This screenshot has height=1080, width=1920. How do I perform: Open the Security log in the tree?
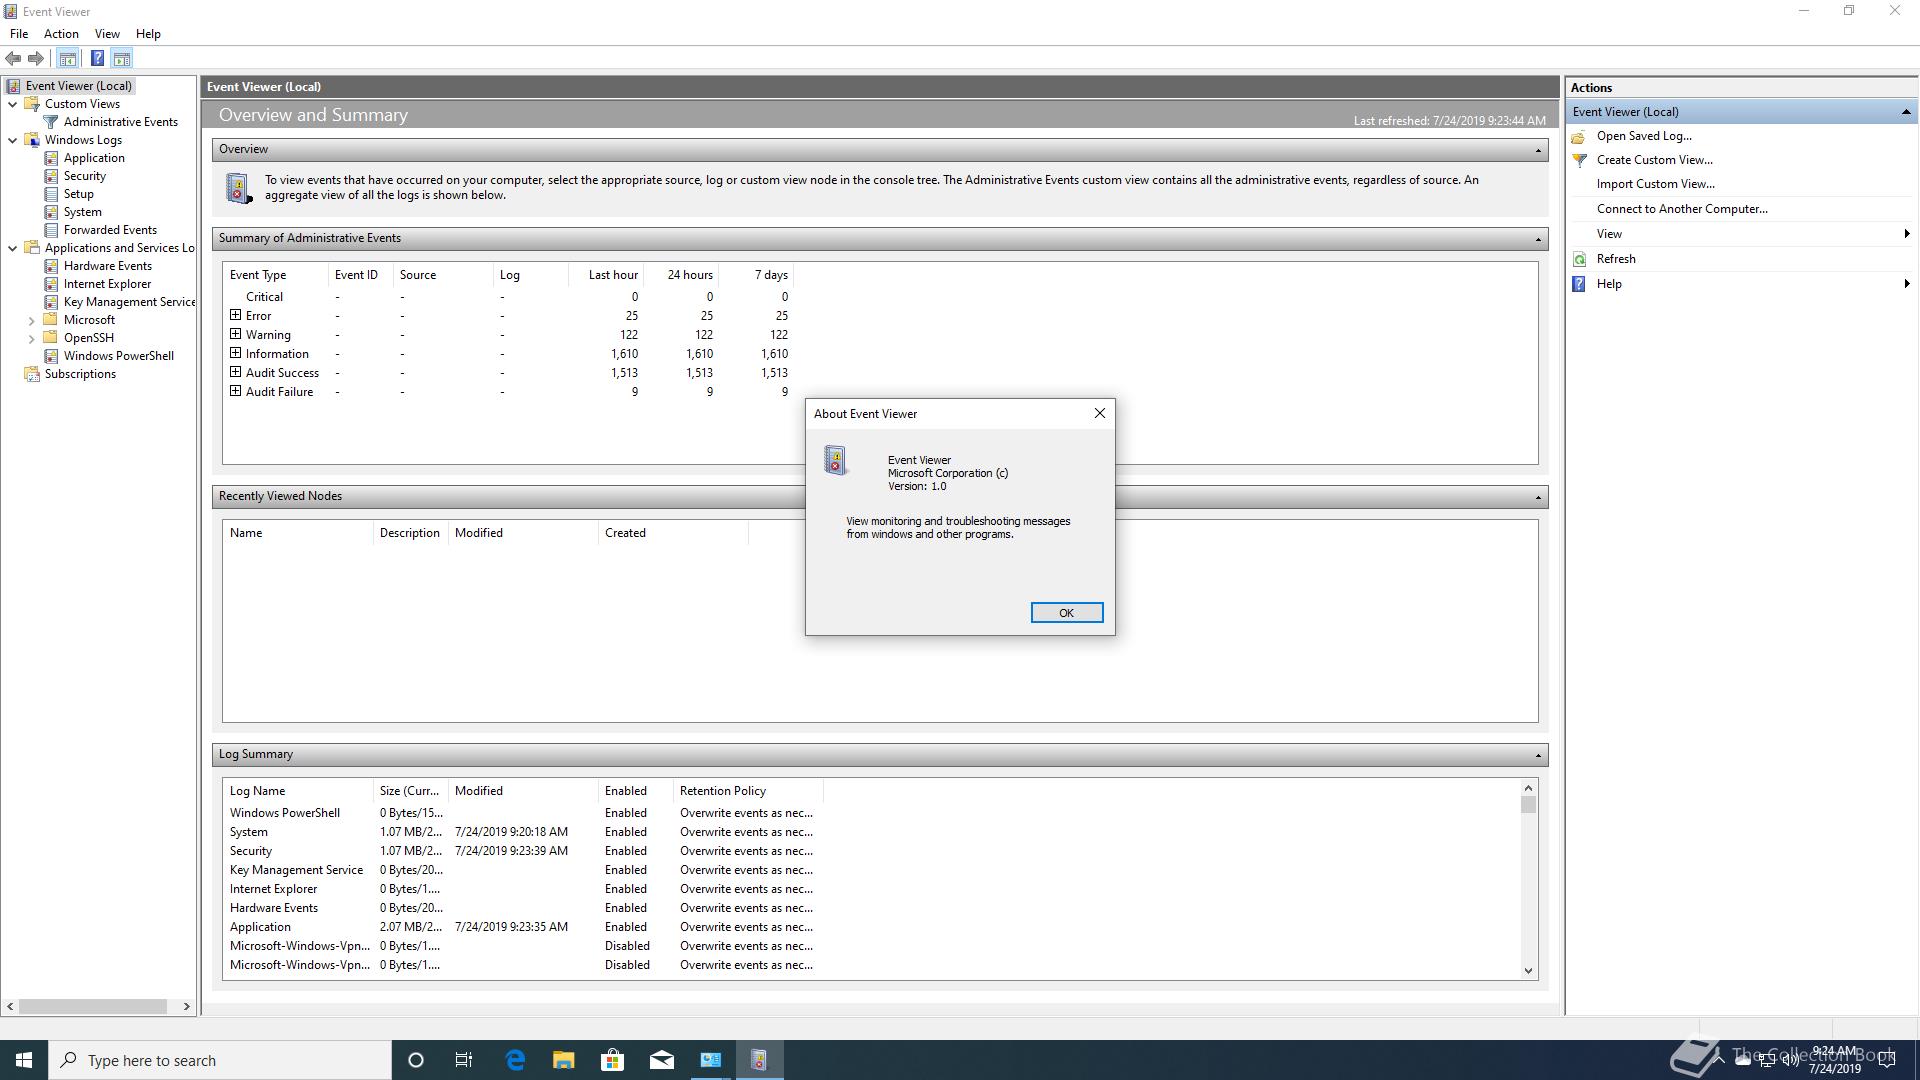tap(85, 176)
